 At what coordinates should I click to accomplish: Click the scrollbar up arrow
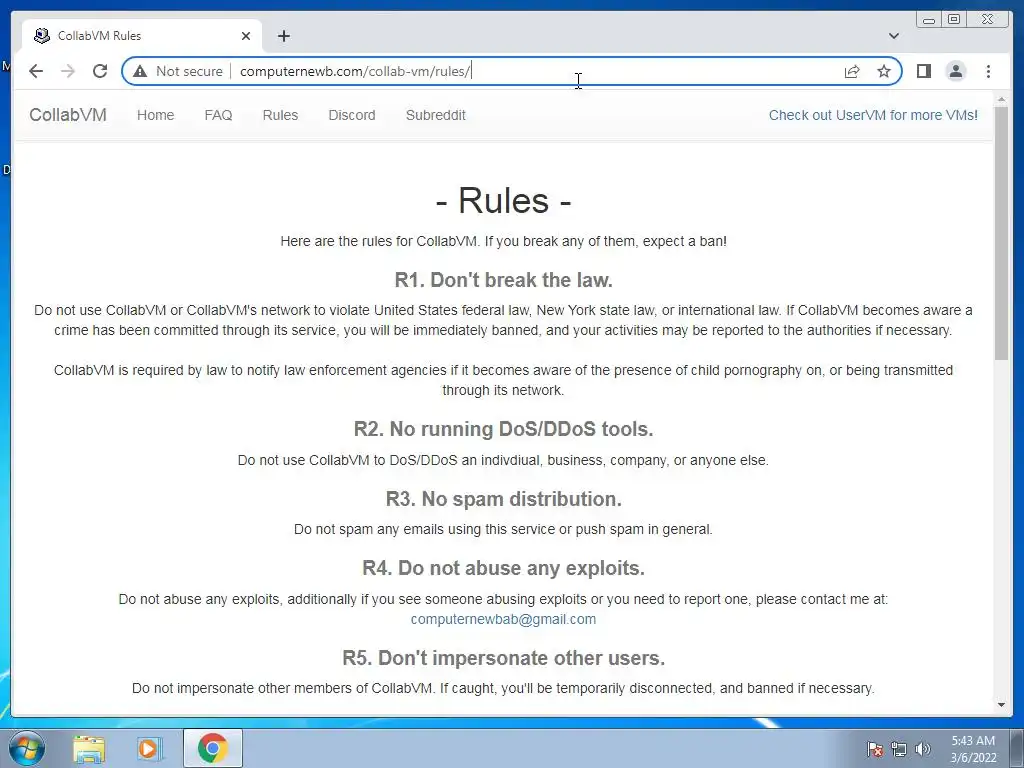[x=1001, y=99]
